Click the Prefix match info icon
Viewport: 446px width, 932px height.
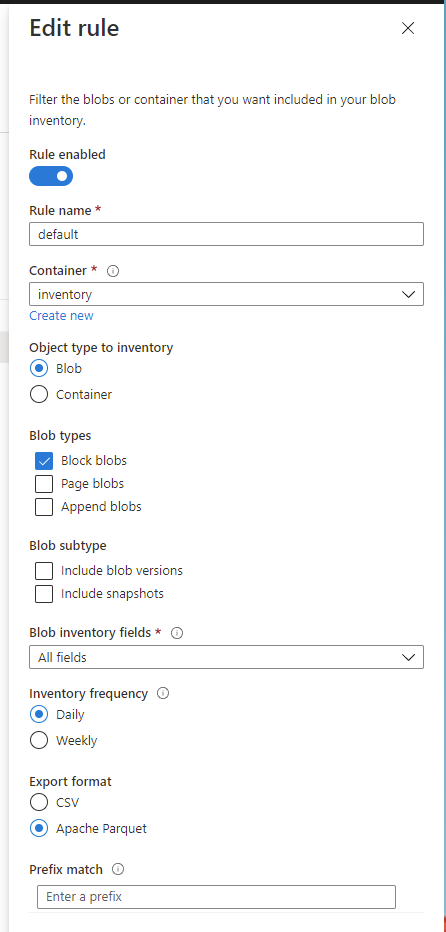click(x=118, y=870)
